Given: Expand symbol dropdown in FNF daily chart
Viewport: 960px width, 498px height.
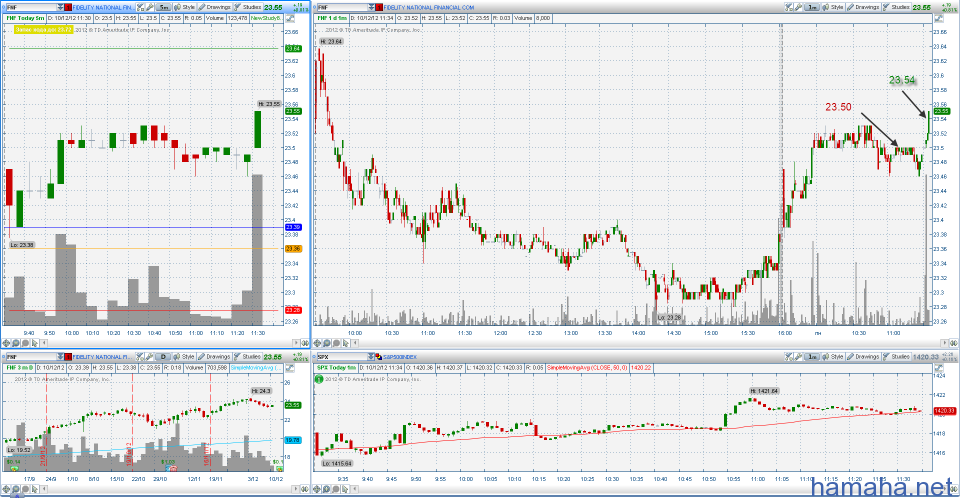Looking at the screenshot, I should pyautogui.click(x=60, y=357).
